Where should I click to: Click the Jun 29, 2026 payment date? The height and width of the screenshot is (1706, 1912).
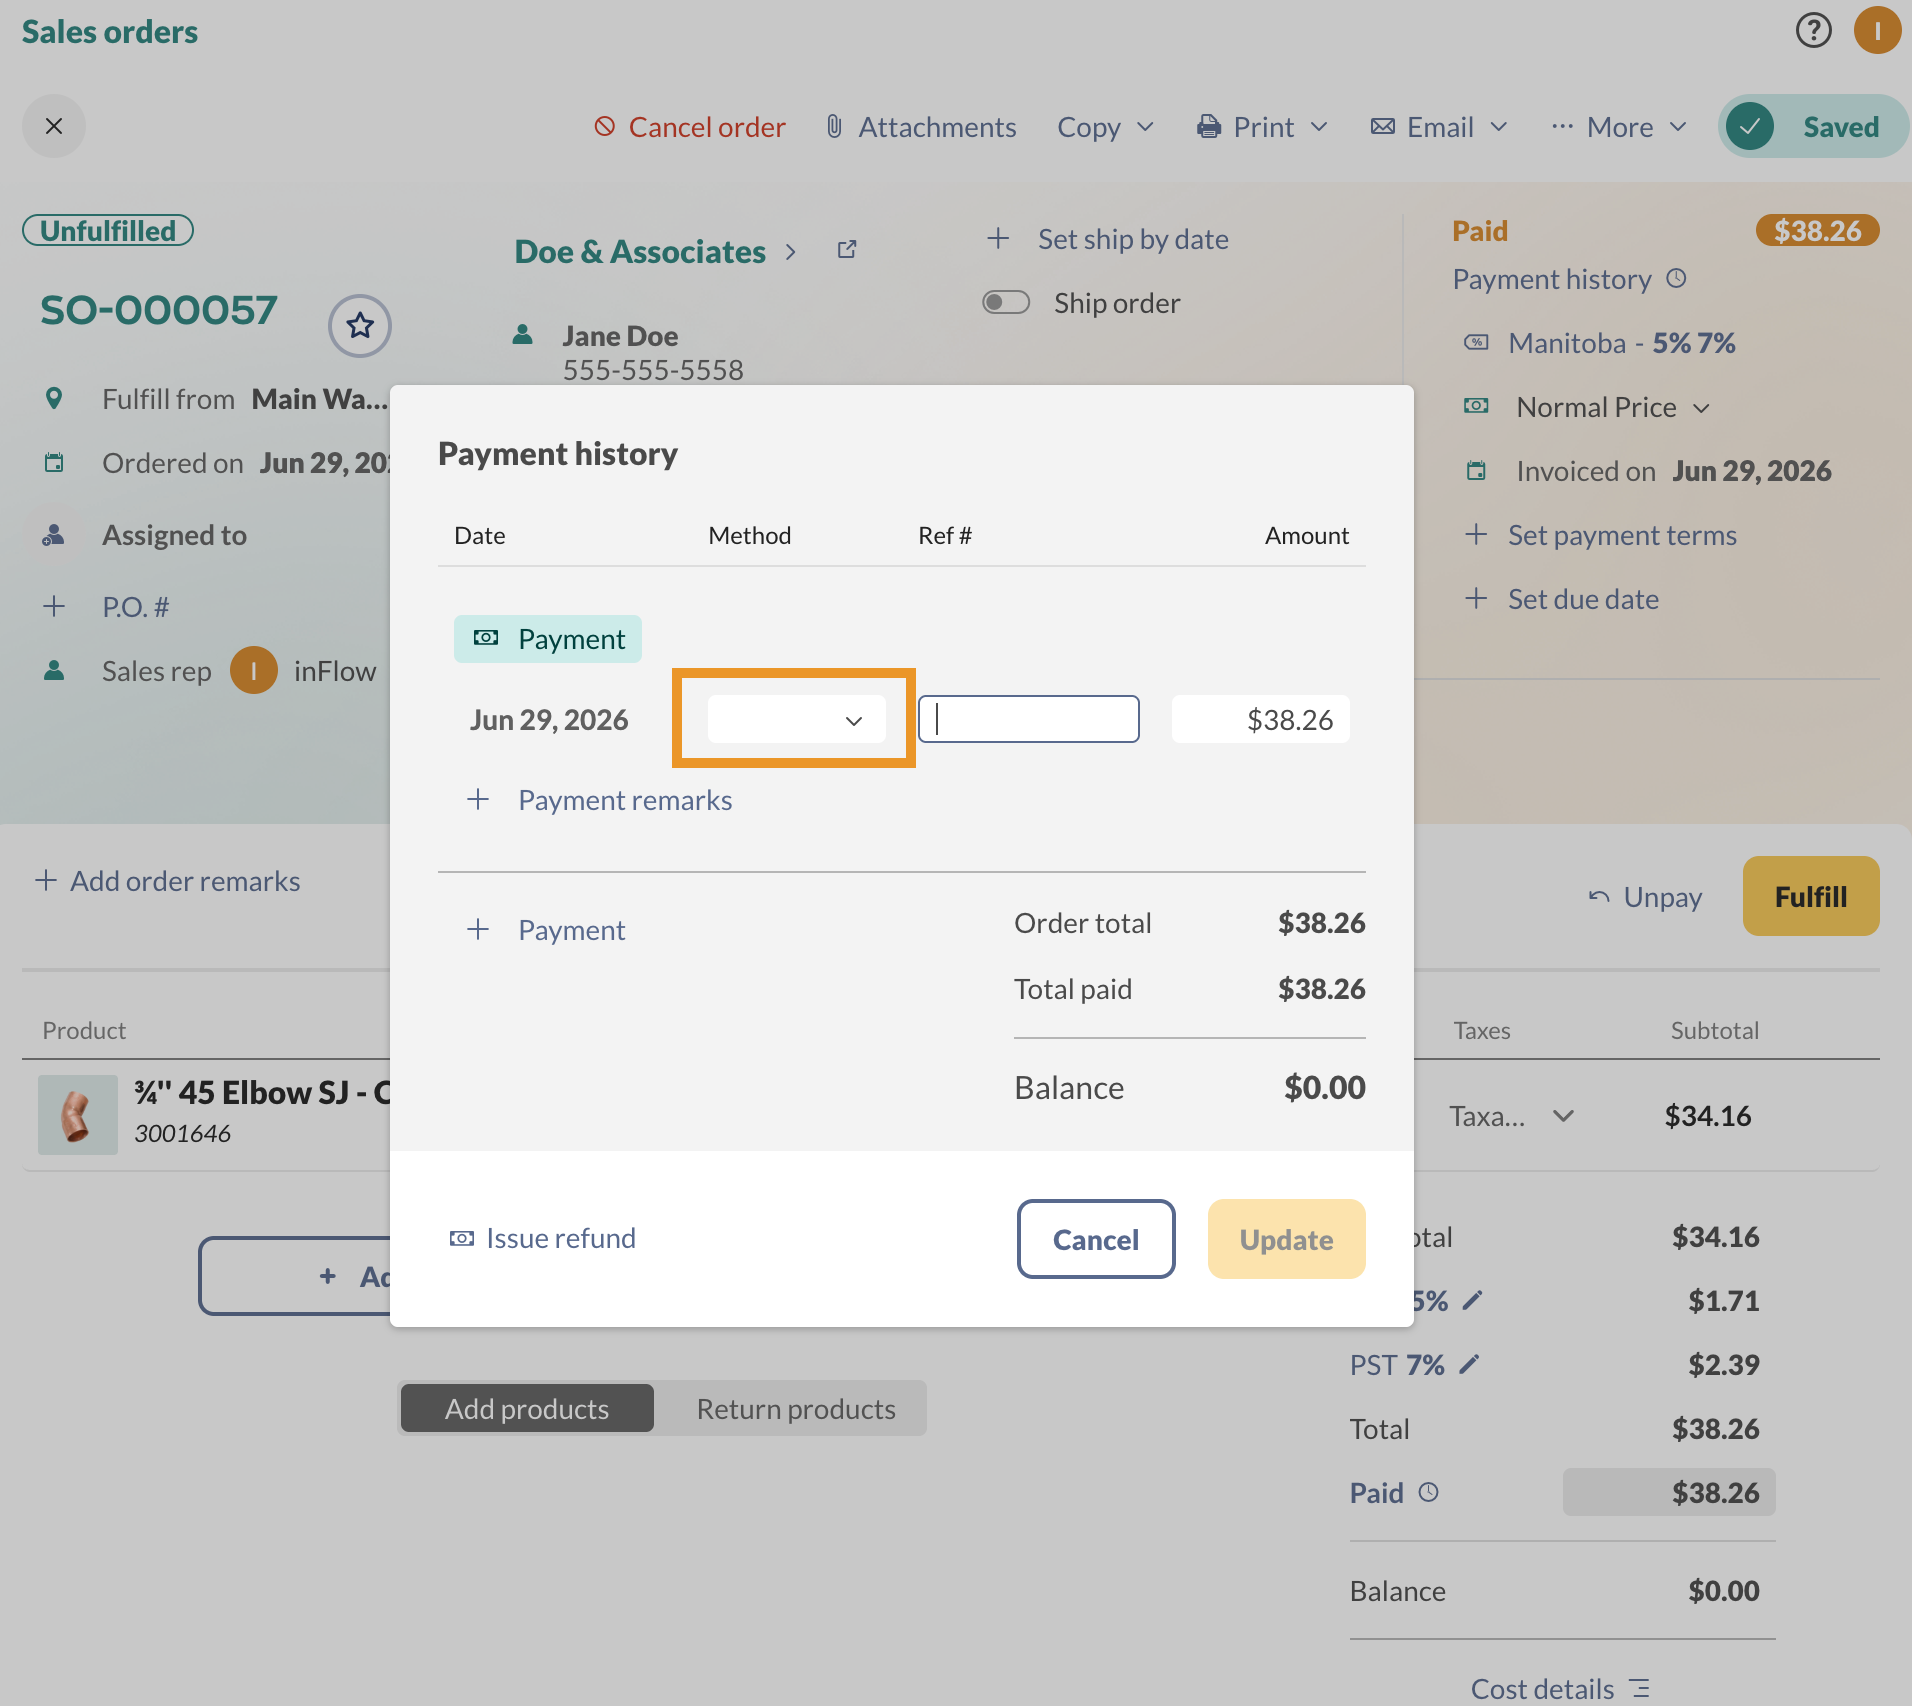549,719
